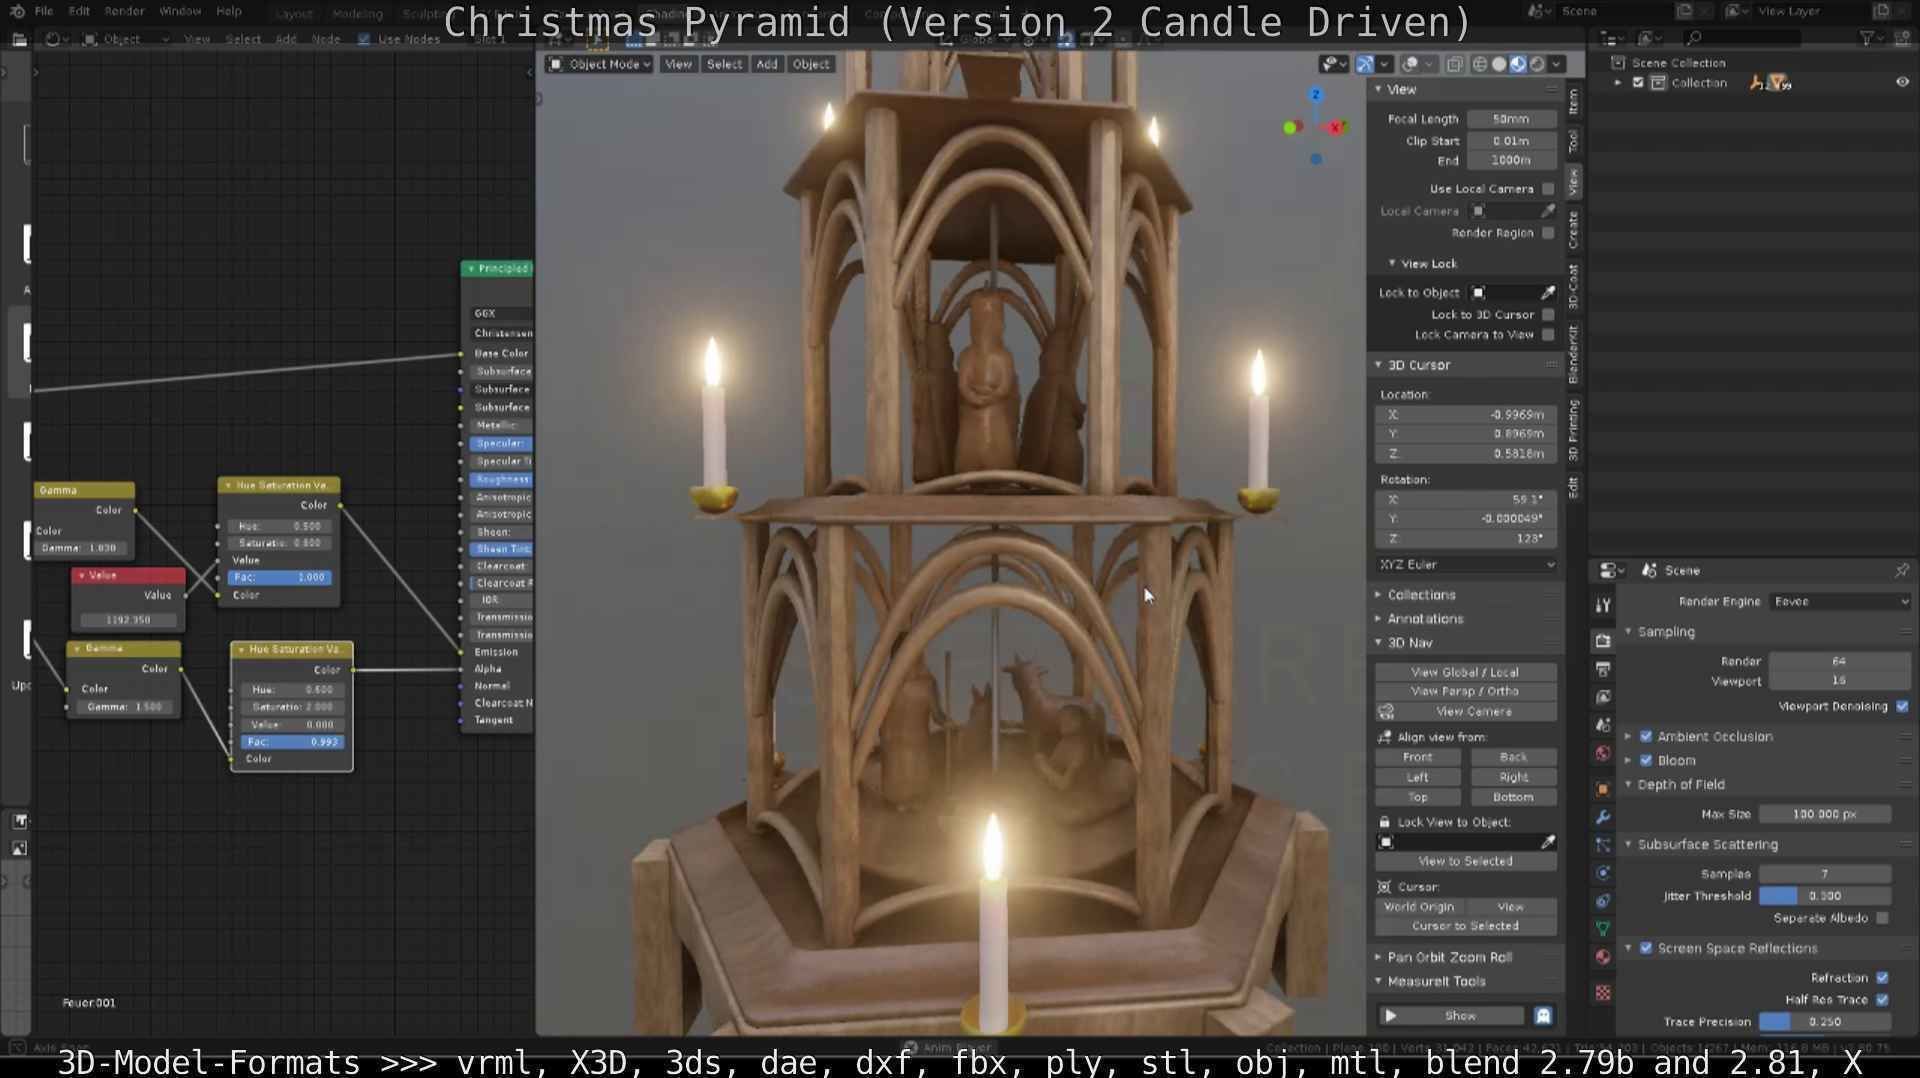
Task: Collapse the Sampling panel
Action: point(1665,632)
